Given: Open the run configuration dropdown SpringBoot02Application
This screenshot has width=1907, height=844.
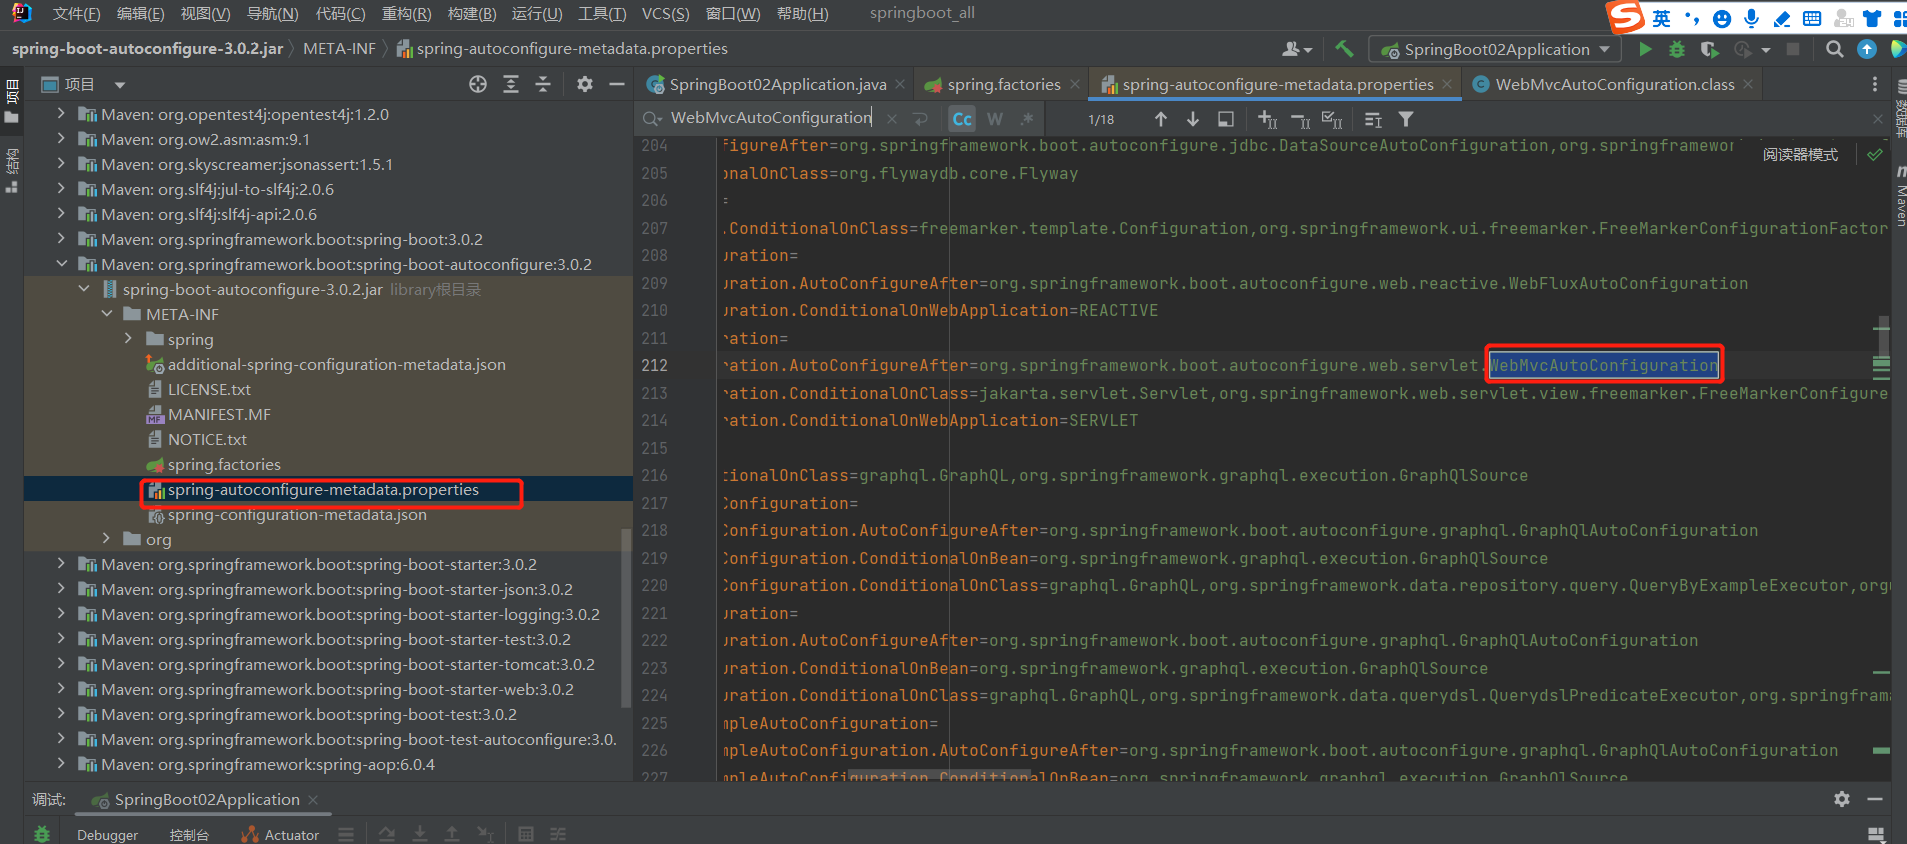Looking at the screenshot, I should click(1495, 50).
